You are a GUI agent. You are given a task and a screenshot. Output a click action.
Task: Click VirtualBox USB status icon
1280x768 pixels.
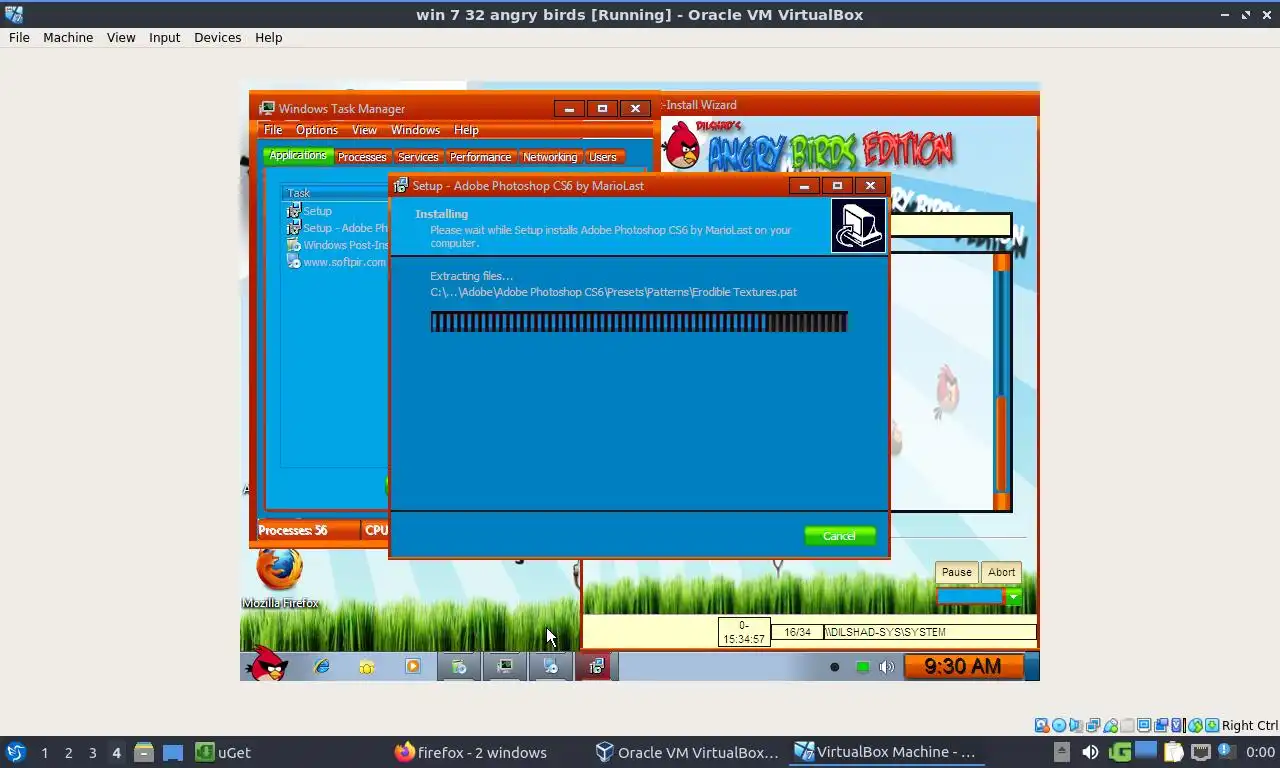[x=1110, y=725]
